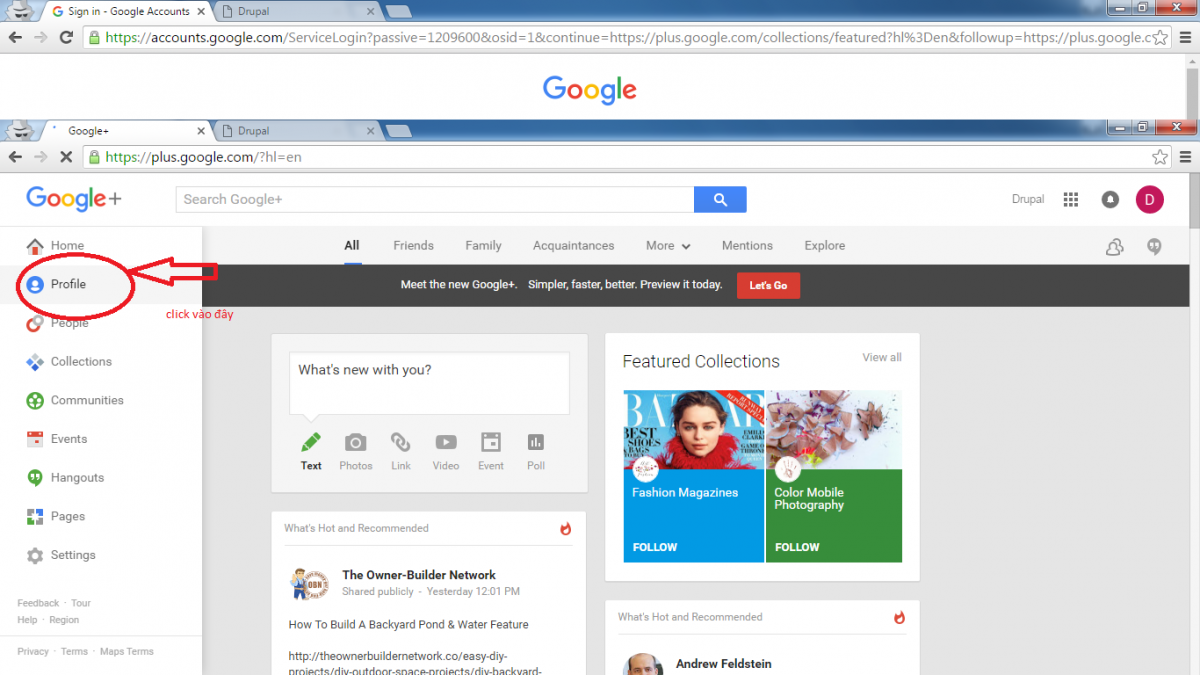Open the Photos post composer icon
This screenshot has width=1200, height=675.
coord(355,445)
